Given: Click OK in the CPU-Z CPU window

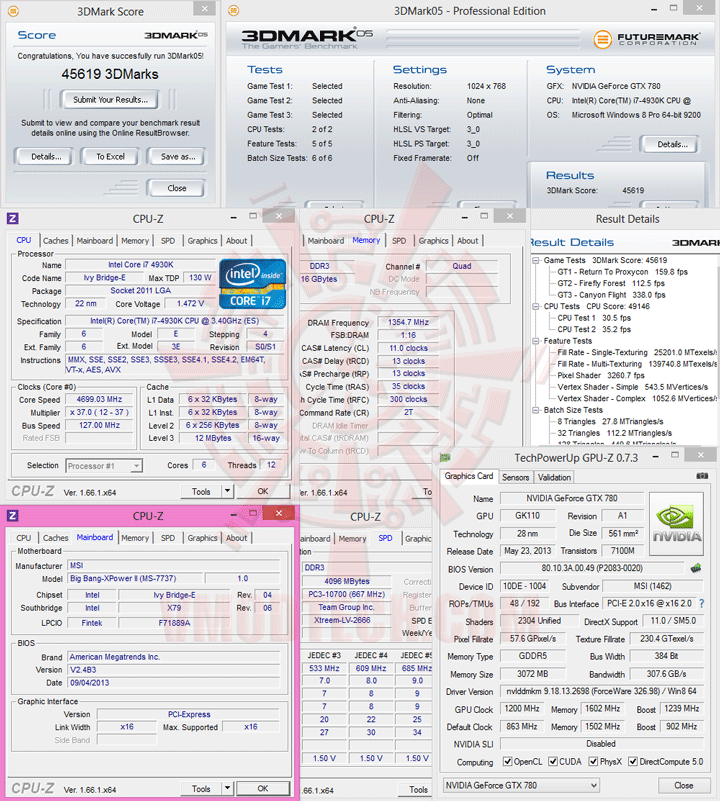Looking at the screenshot, I should [263, 491].
